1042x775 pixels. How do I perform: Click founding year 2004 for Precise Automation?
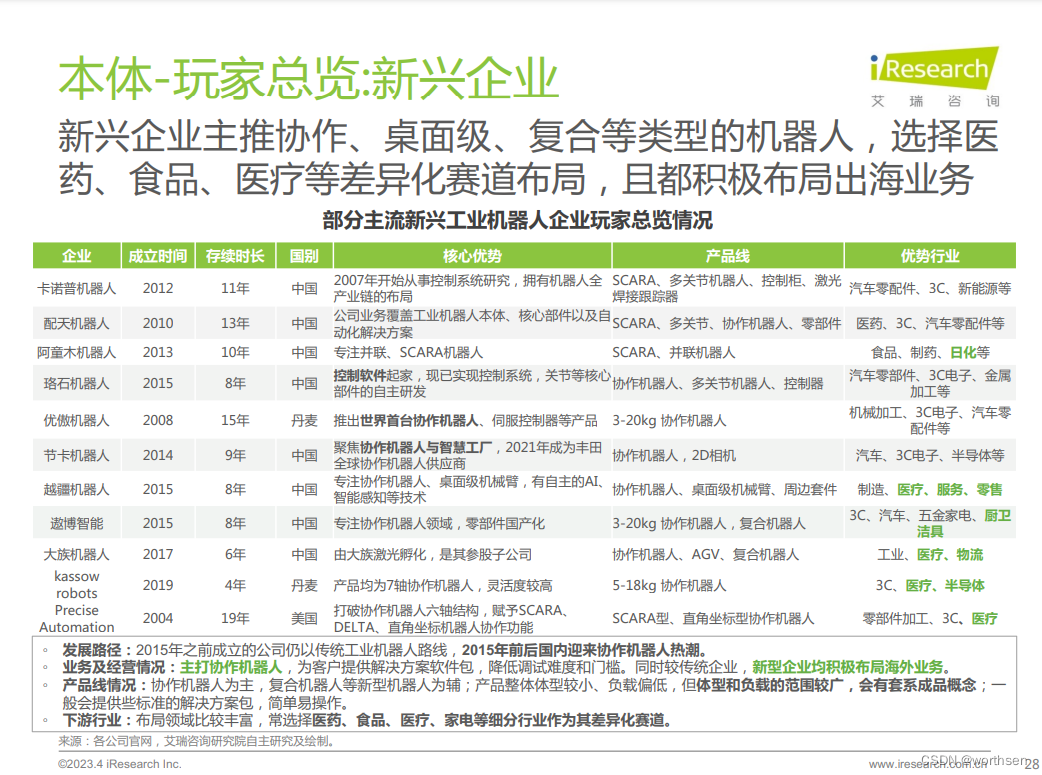point(157,618)
